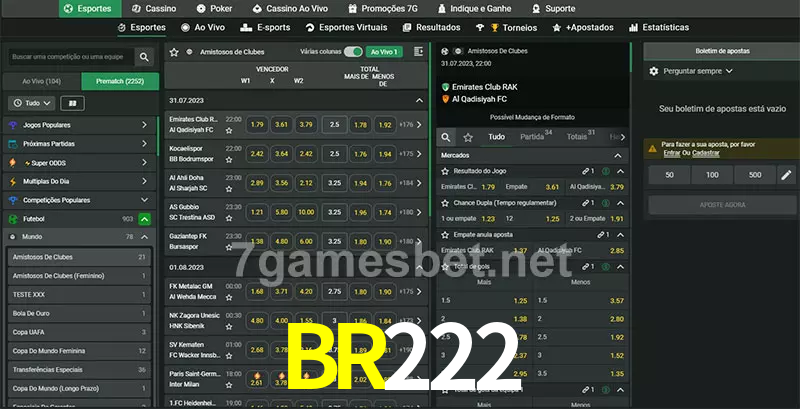Favorite the Empate anula aposta market

coord(445,235)
